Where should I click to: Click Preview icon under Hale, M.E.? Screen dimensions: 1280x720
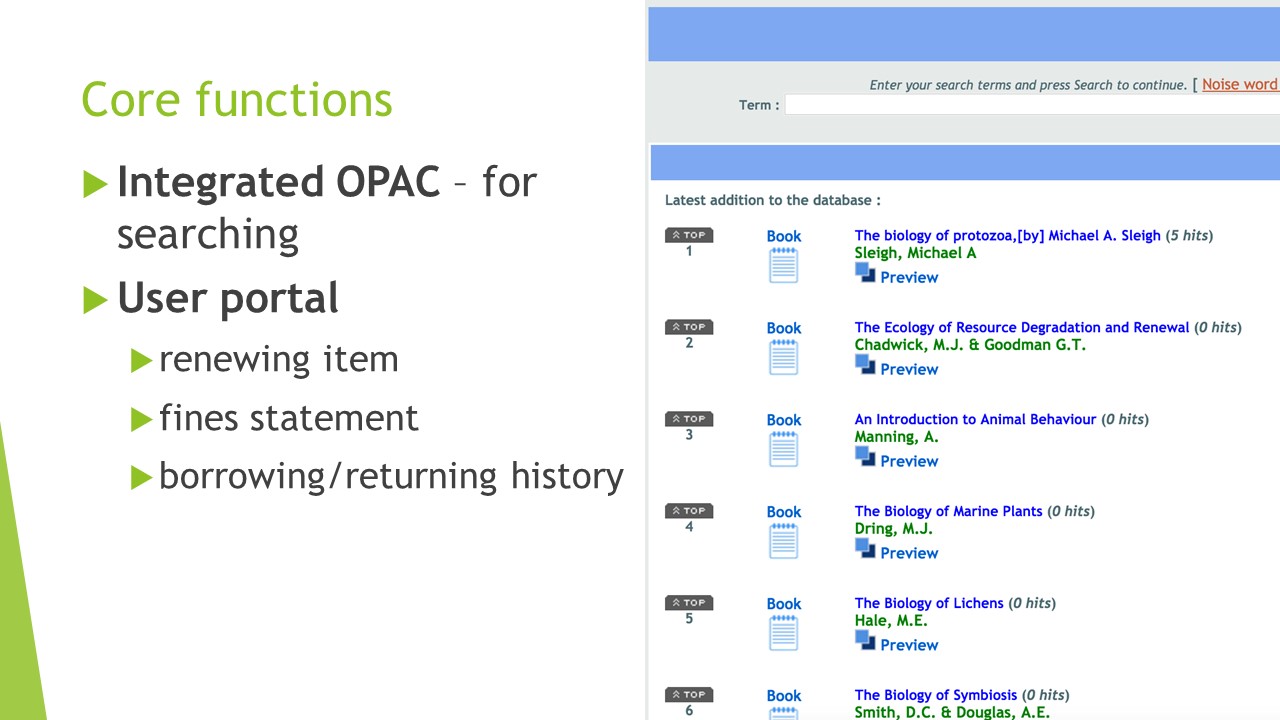865,641
